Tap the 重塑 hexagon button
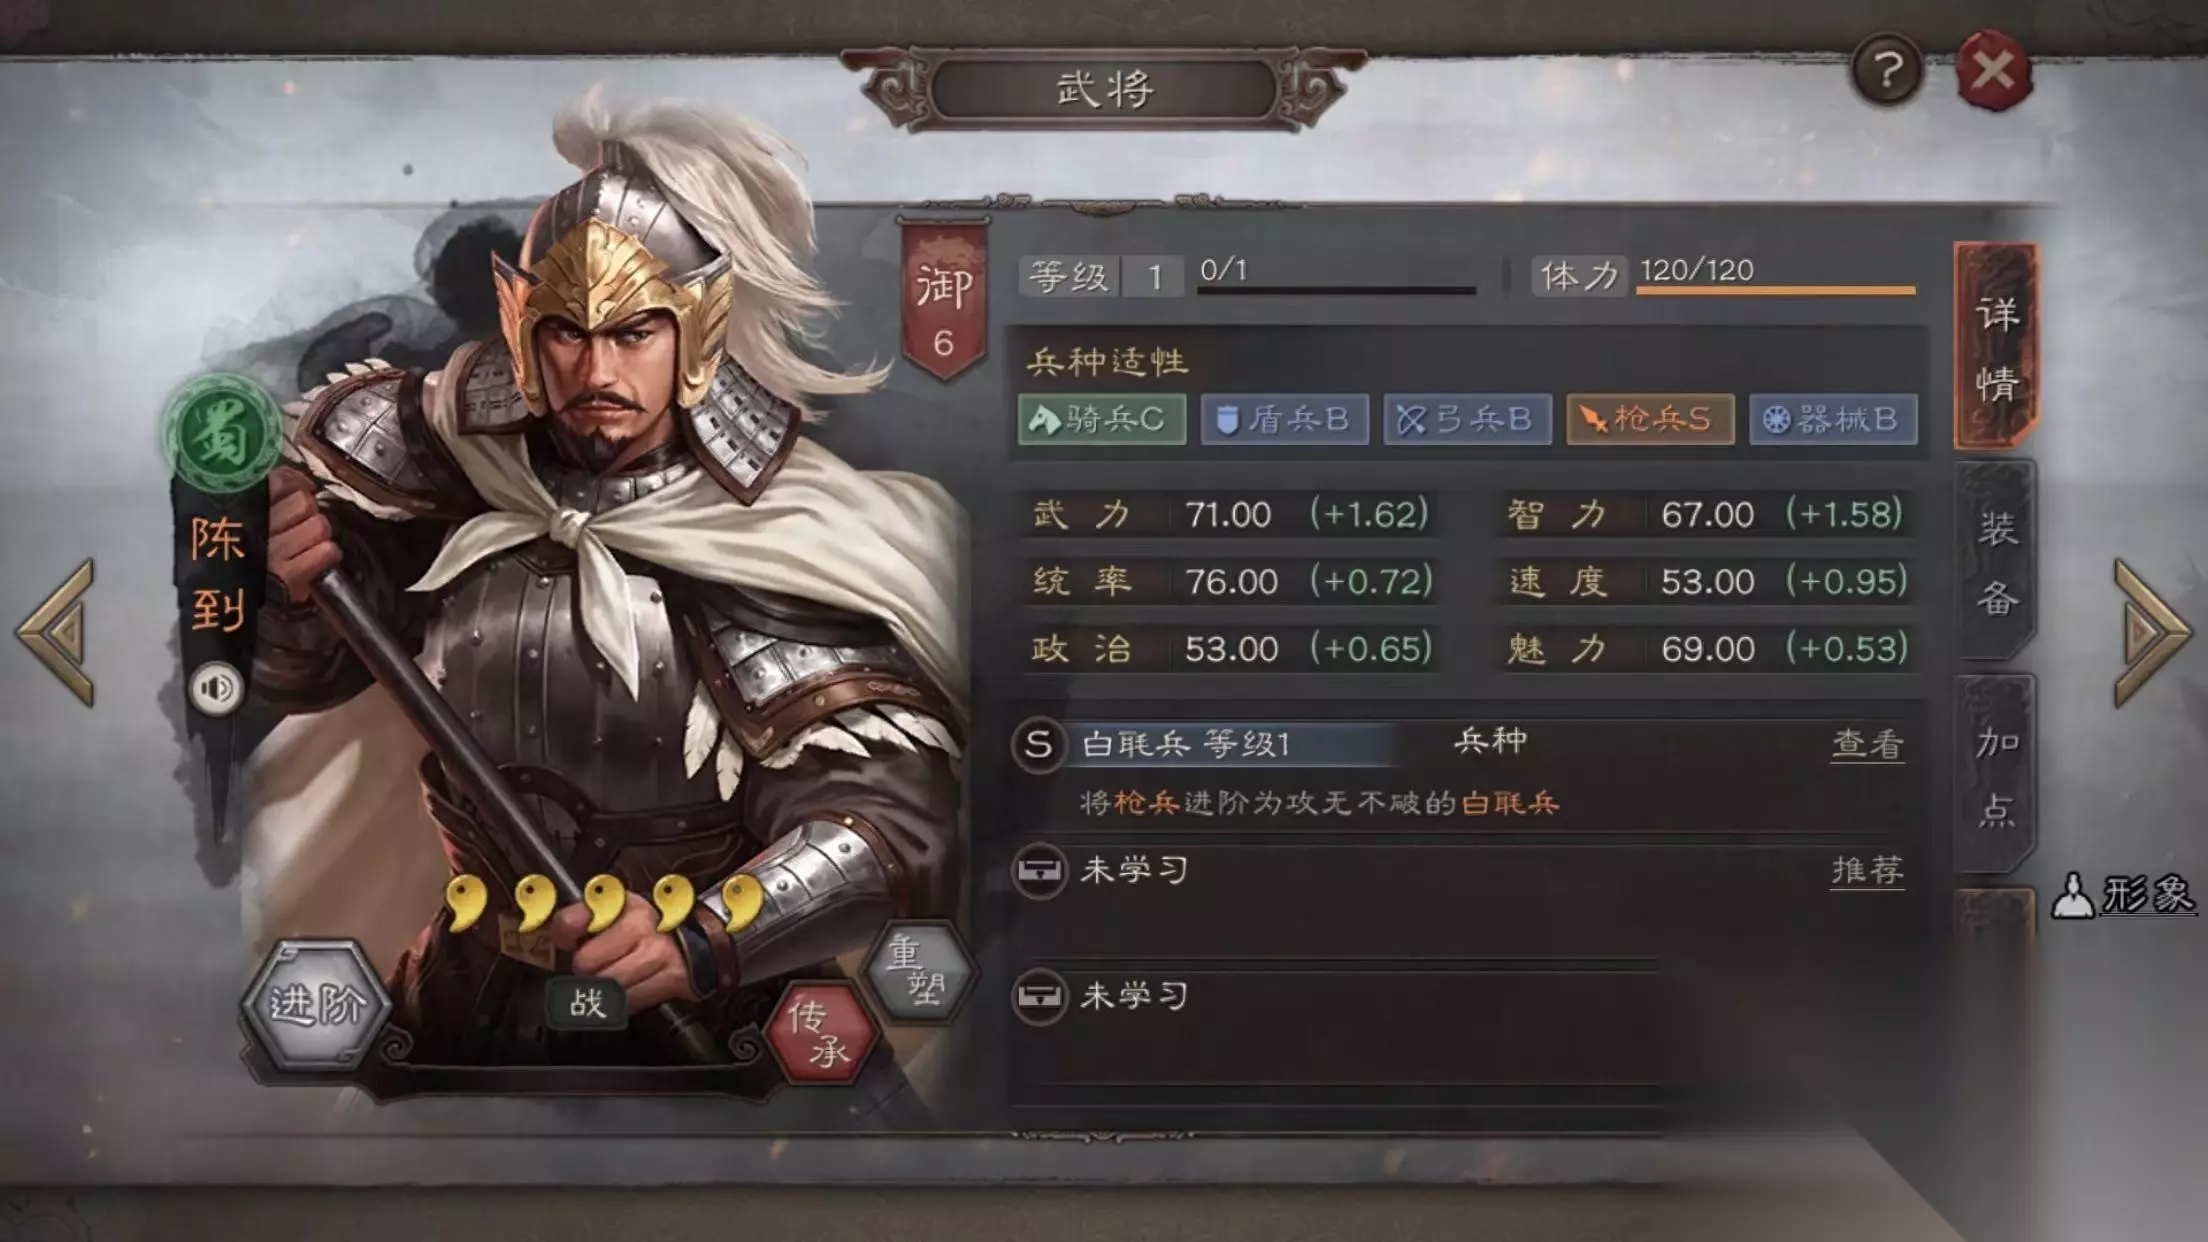The width and height of the screenshot is (2208, 1242). (919, 970)
